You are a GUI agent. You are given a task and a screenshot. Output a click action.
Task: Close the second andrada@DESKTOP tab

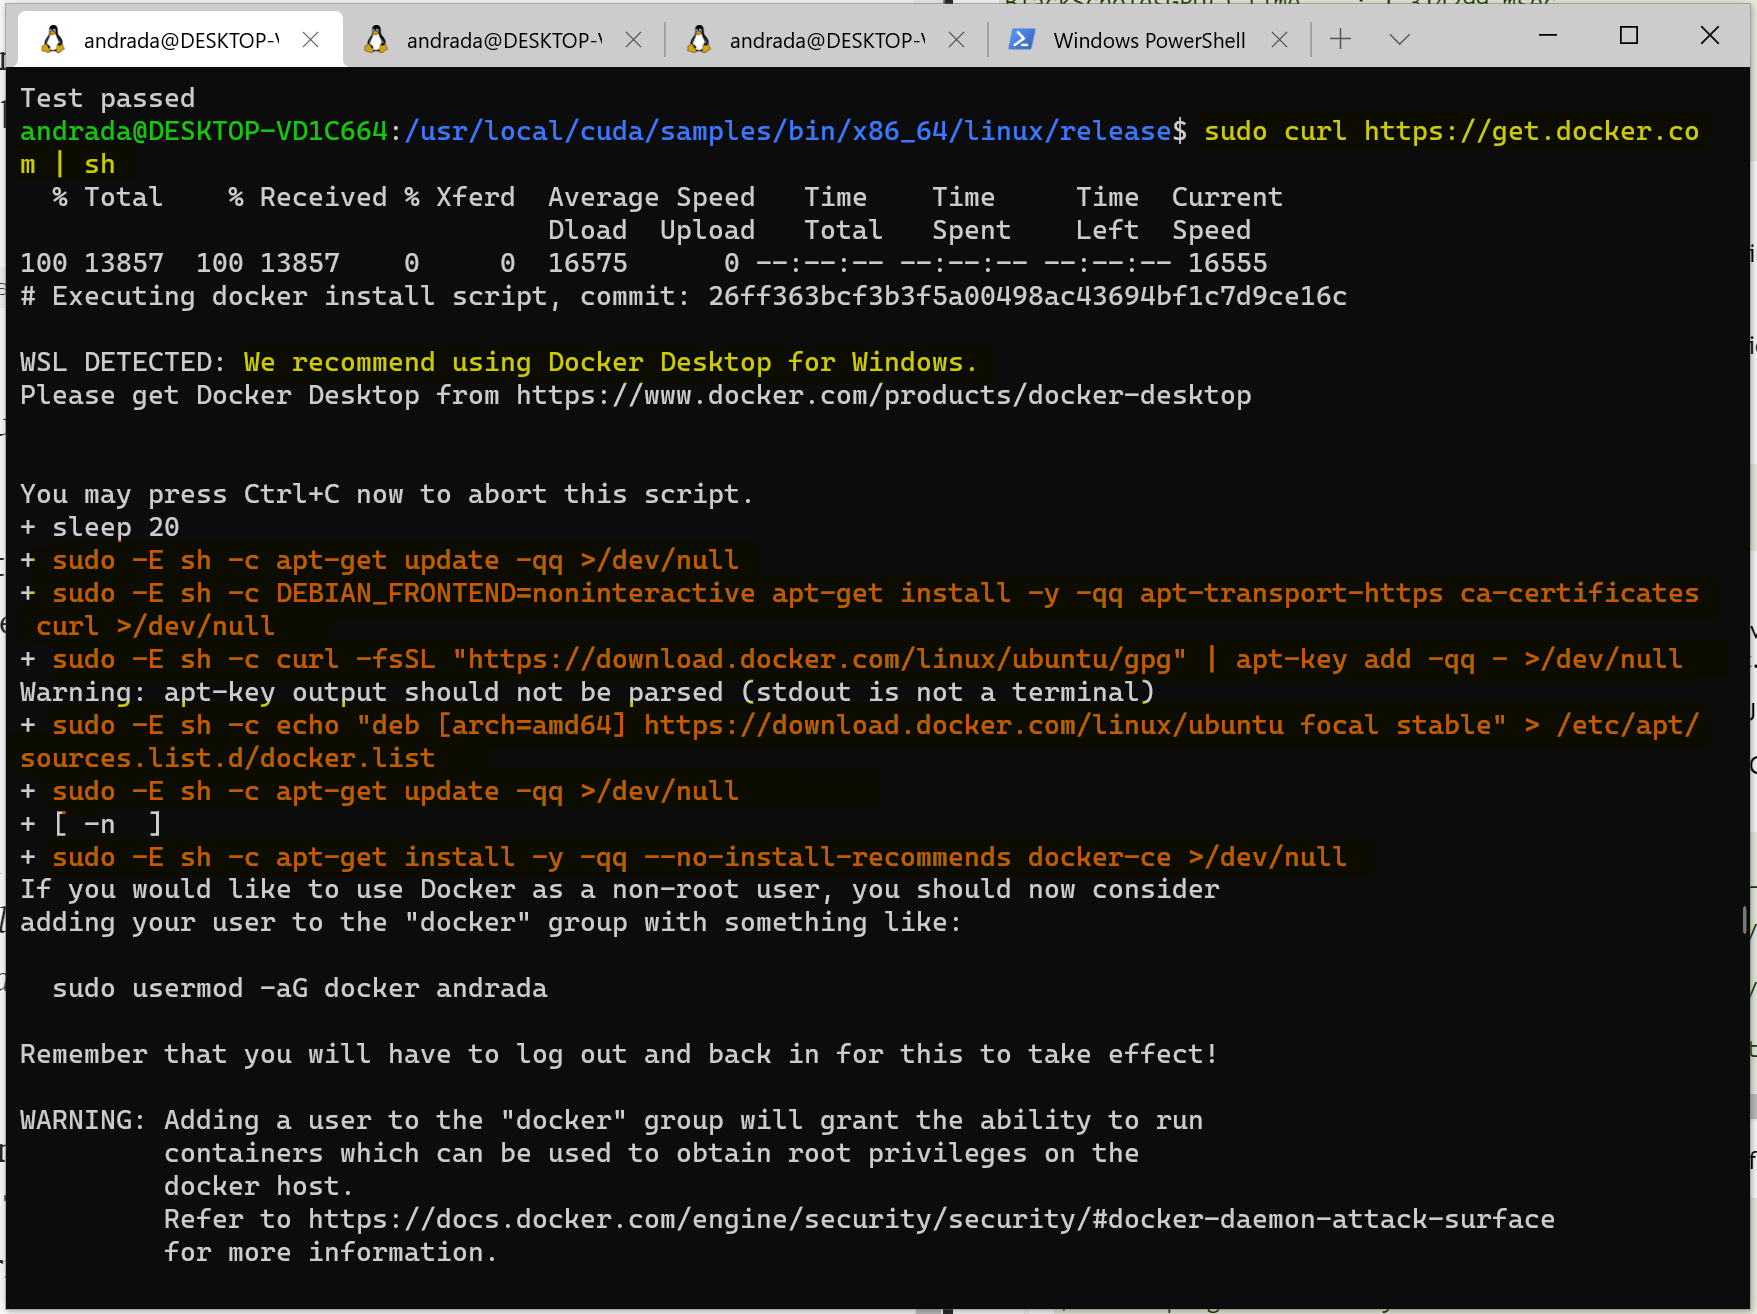click(x=633, y=40)
